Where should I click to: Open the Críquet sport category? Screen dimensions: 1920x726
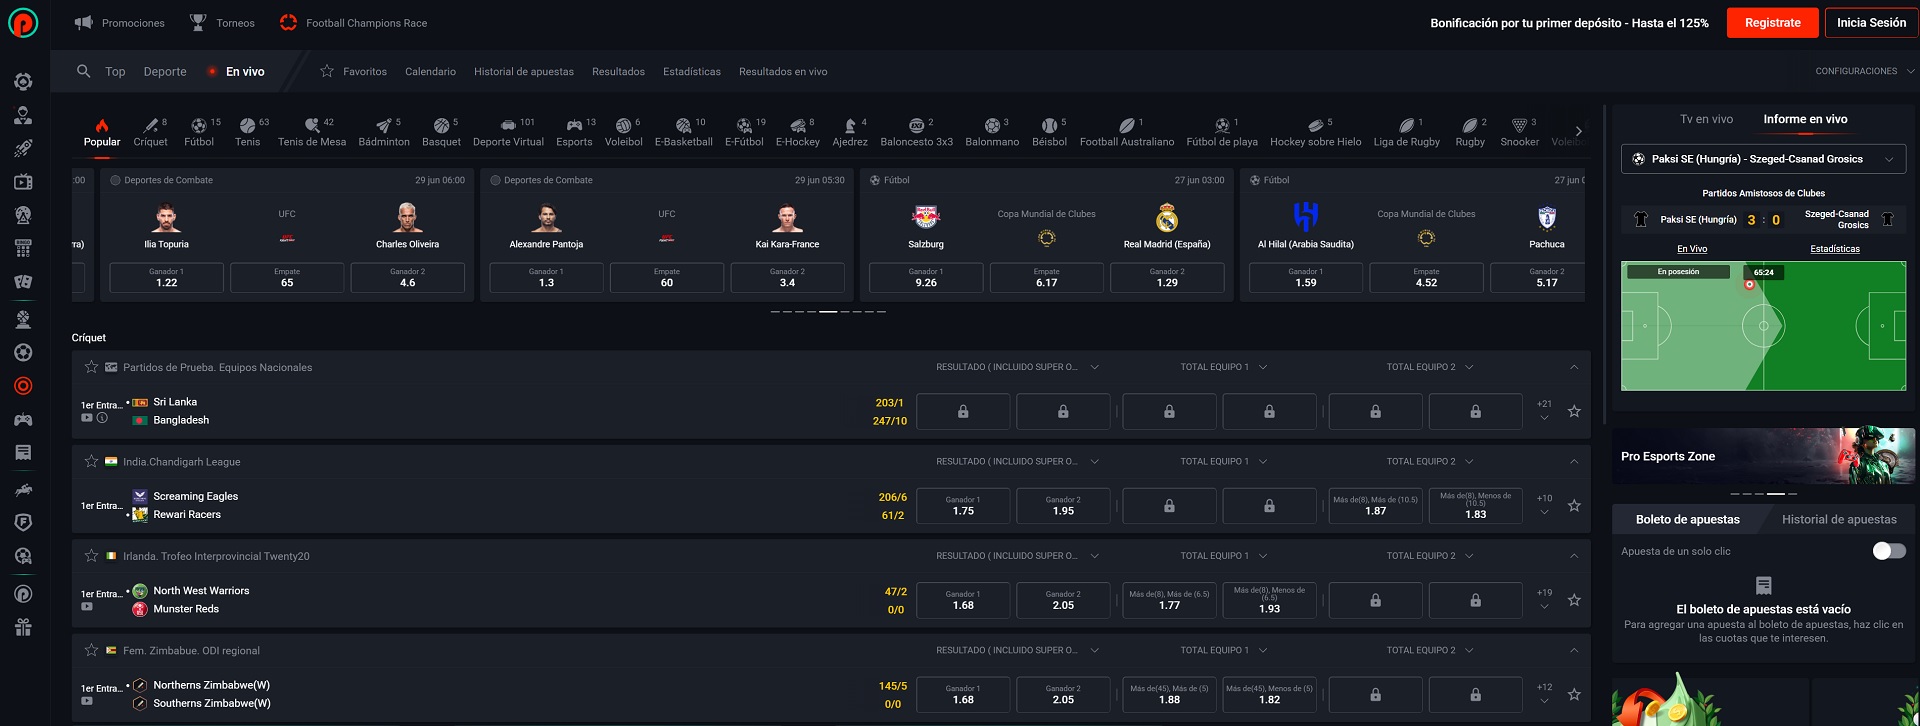click(150, 132)
